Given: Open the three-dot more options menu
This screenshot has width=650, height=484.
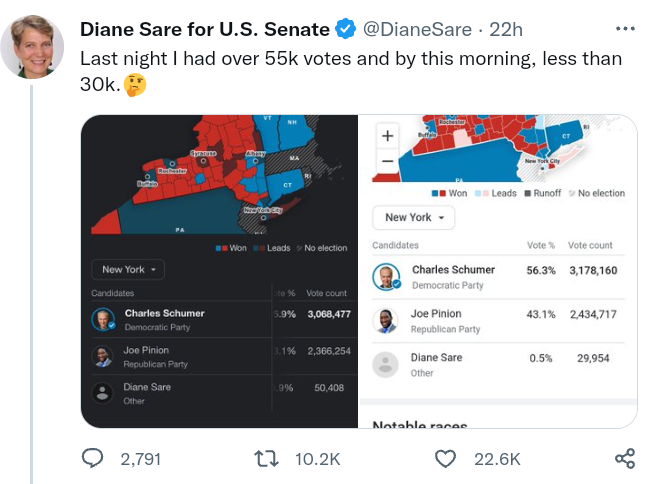Looking at the screenshot, I should [x=625, y=29].
